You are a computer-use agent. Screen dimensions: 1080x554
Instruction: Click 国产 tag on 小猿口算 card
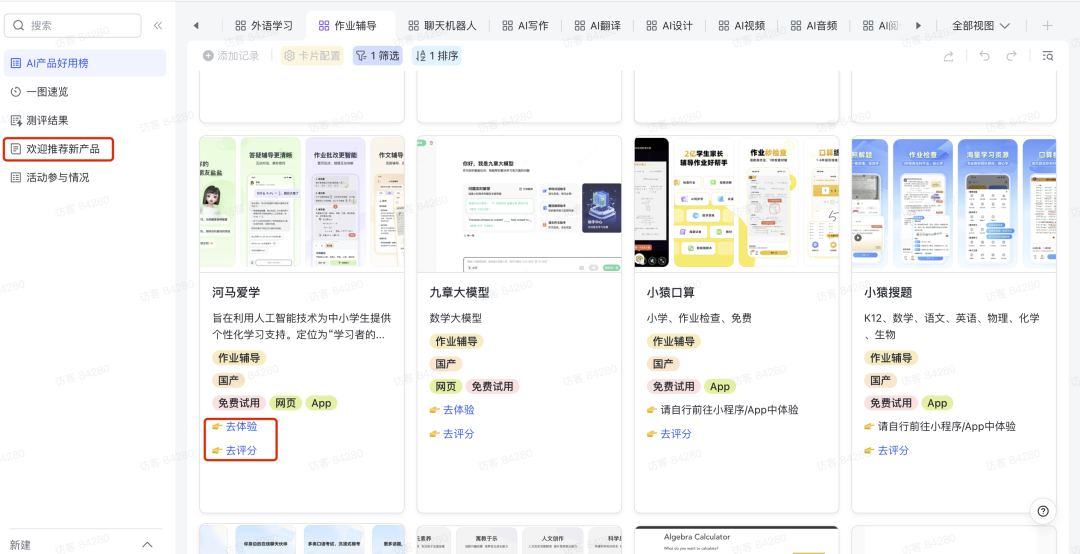pyautogui.click(x=663, y=364)
